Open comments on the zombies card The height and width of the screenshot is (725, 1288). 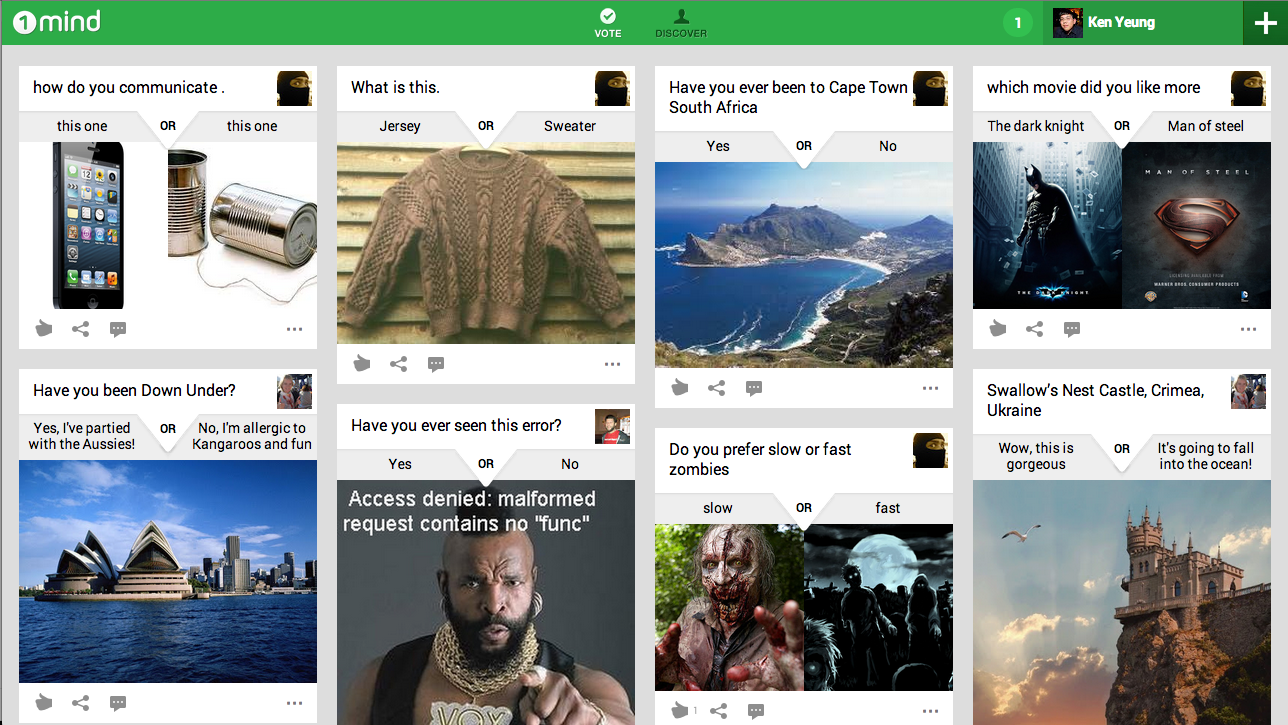click(756, 709)
